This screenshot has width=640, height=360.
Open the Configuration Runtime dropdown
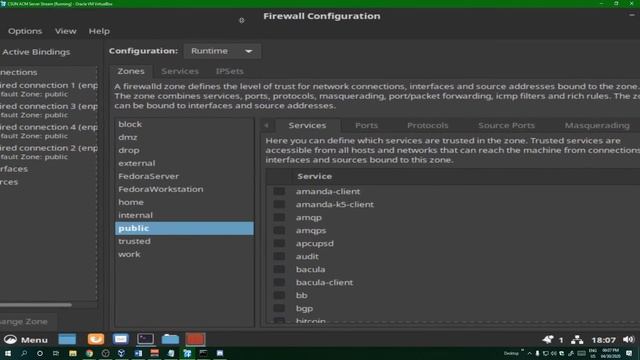222,51
